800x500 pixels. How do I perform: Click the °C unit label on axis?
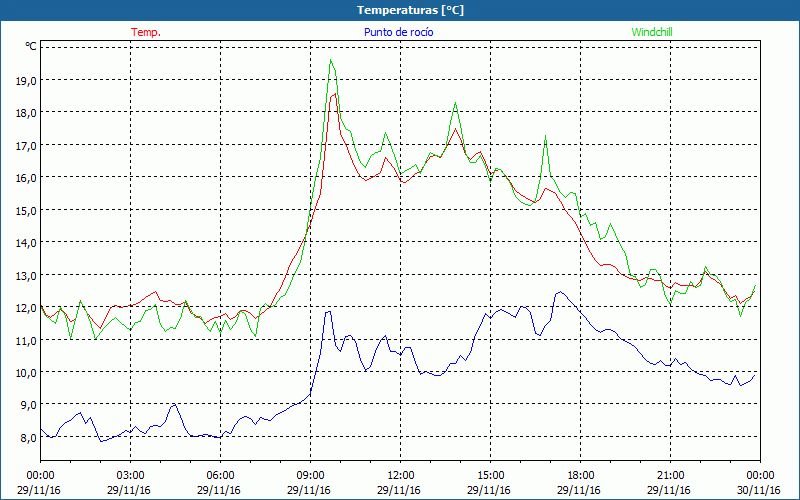(31, 46)
